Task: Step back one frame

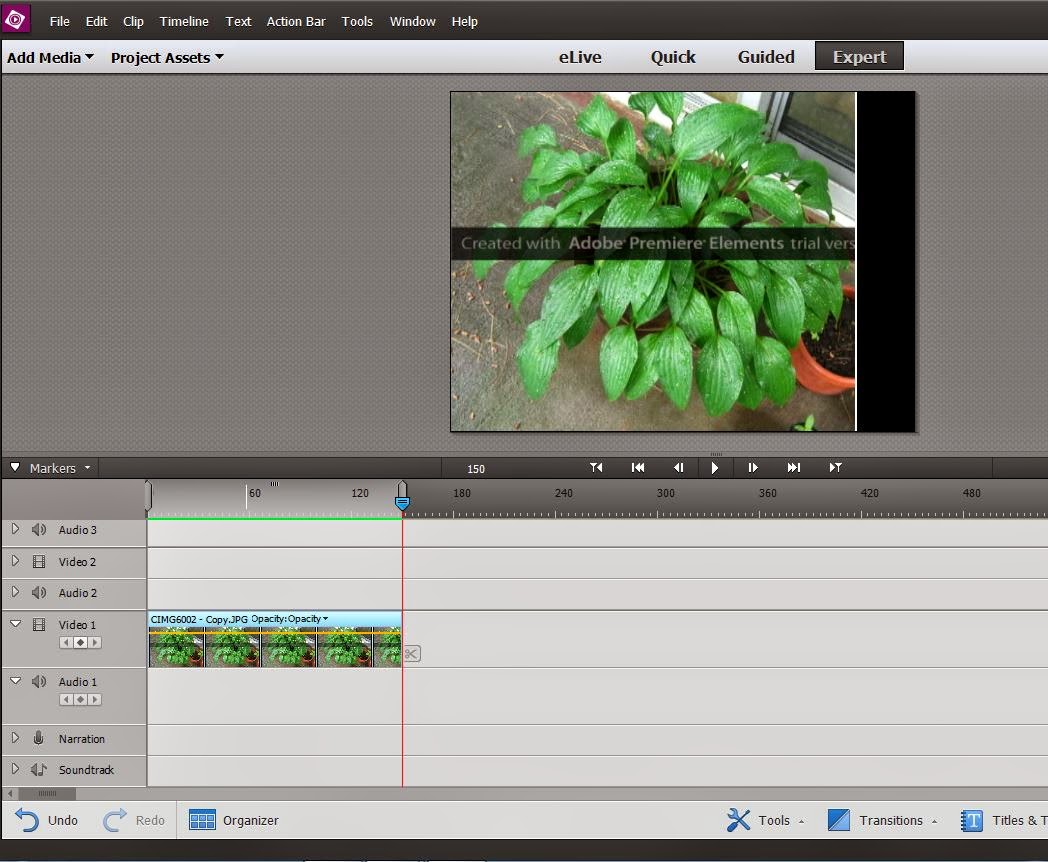Action: [678, 468]
